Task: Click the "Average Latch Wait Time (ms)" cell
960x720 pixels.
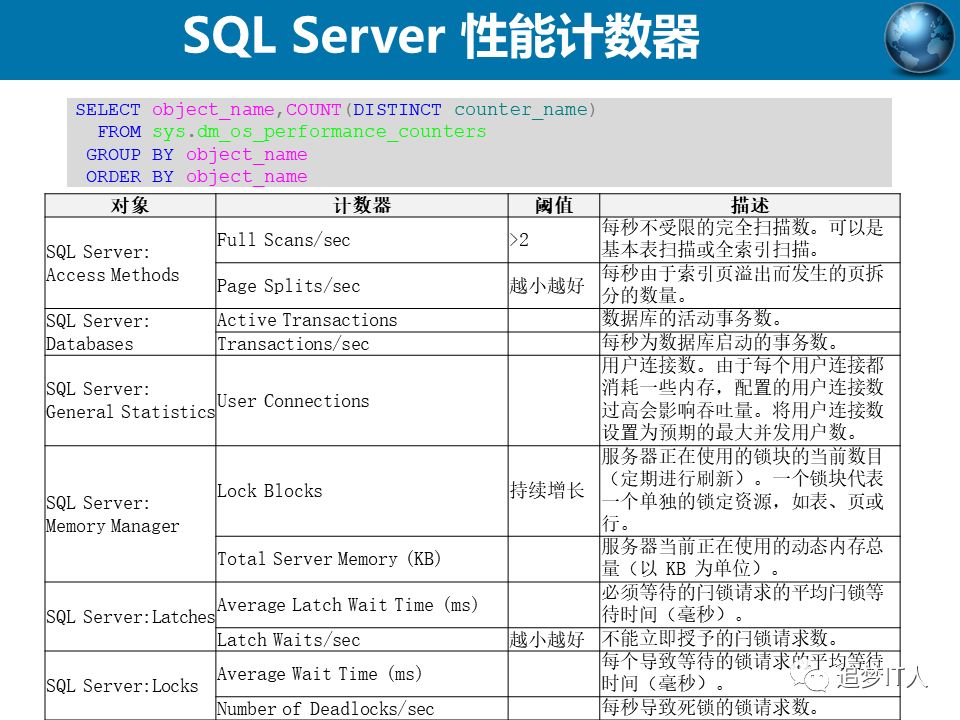Action: pyautogui.click(x=362, y=605)
